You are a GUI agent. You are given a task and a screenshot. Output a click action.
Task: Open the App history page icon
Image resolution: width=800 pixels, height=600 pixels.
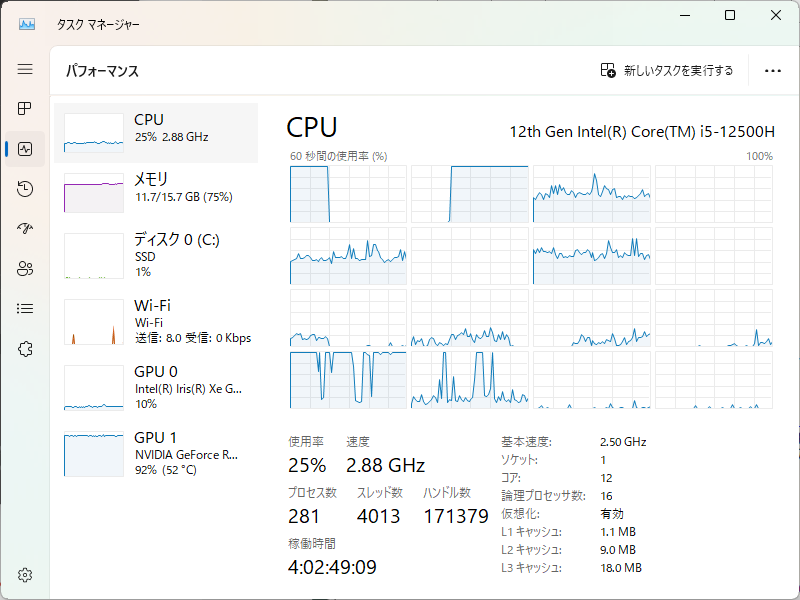click(x=25, y=189)
